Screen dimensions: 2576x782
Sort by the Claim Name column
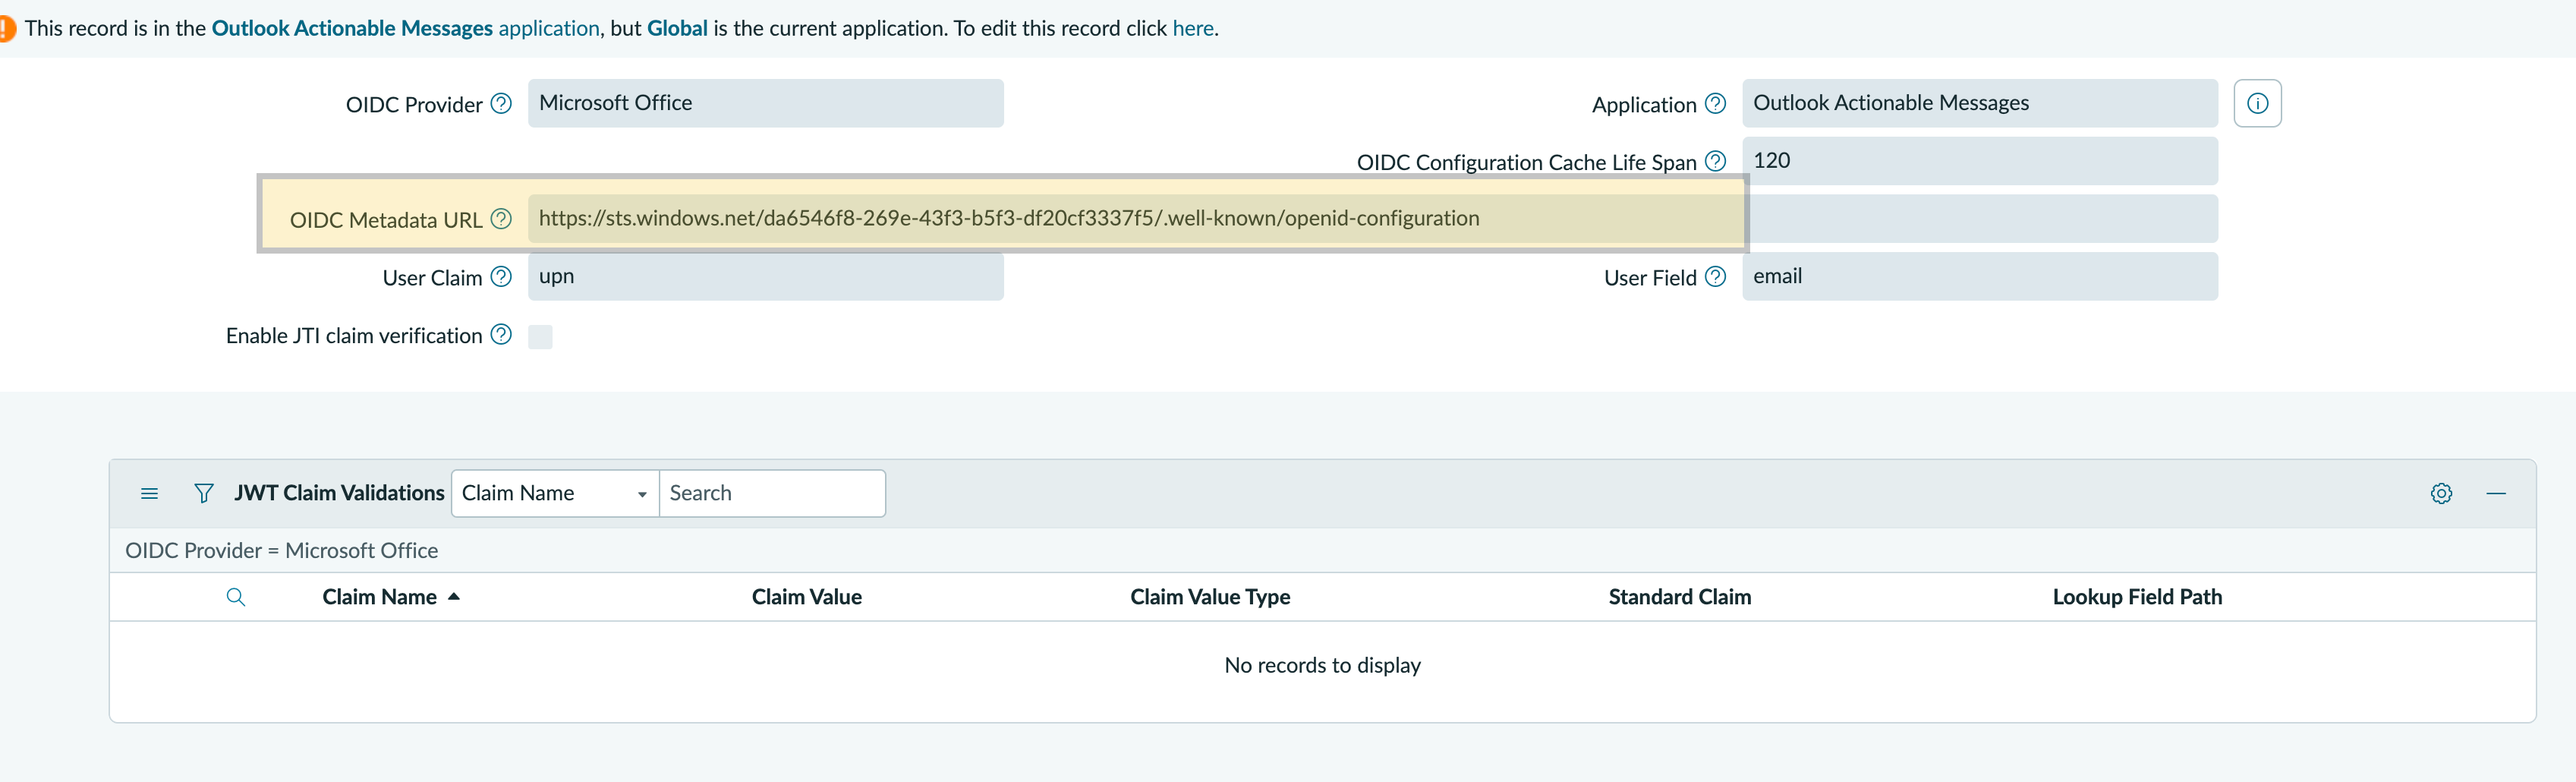click(x=379, y=597)
